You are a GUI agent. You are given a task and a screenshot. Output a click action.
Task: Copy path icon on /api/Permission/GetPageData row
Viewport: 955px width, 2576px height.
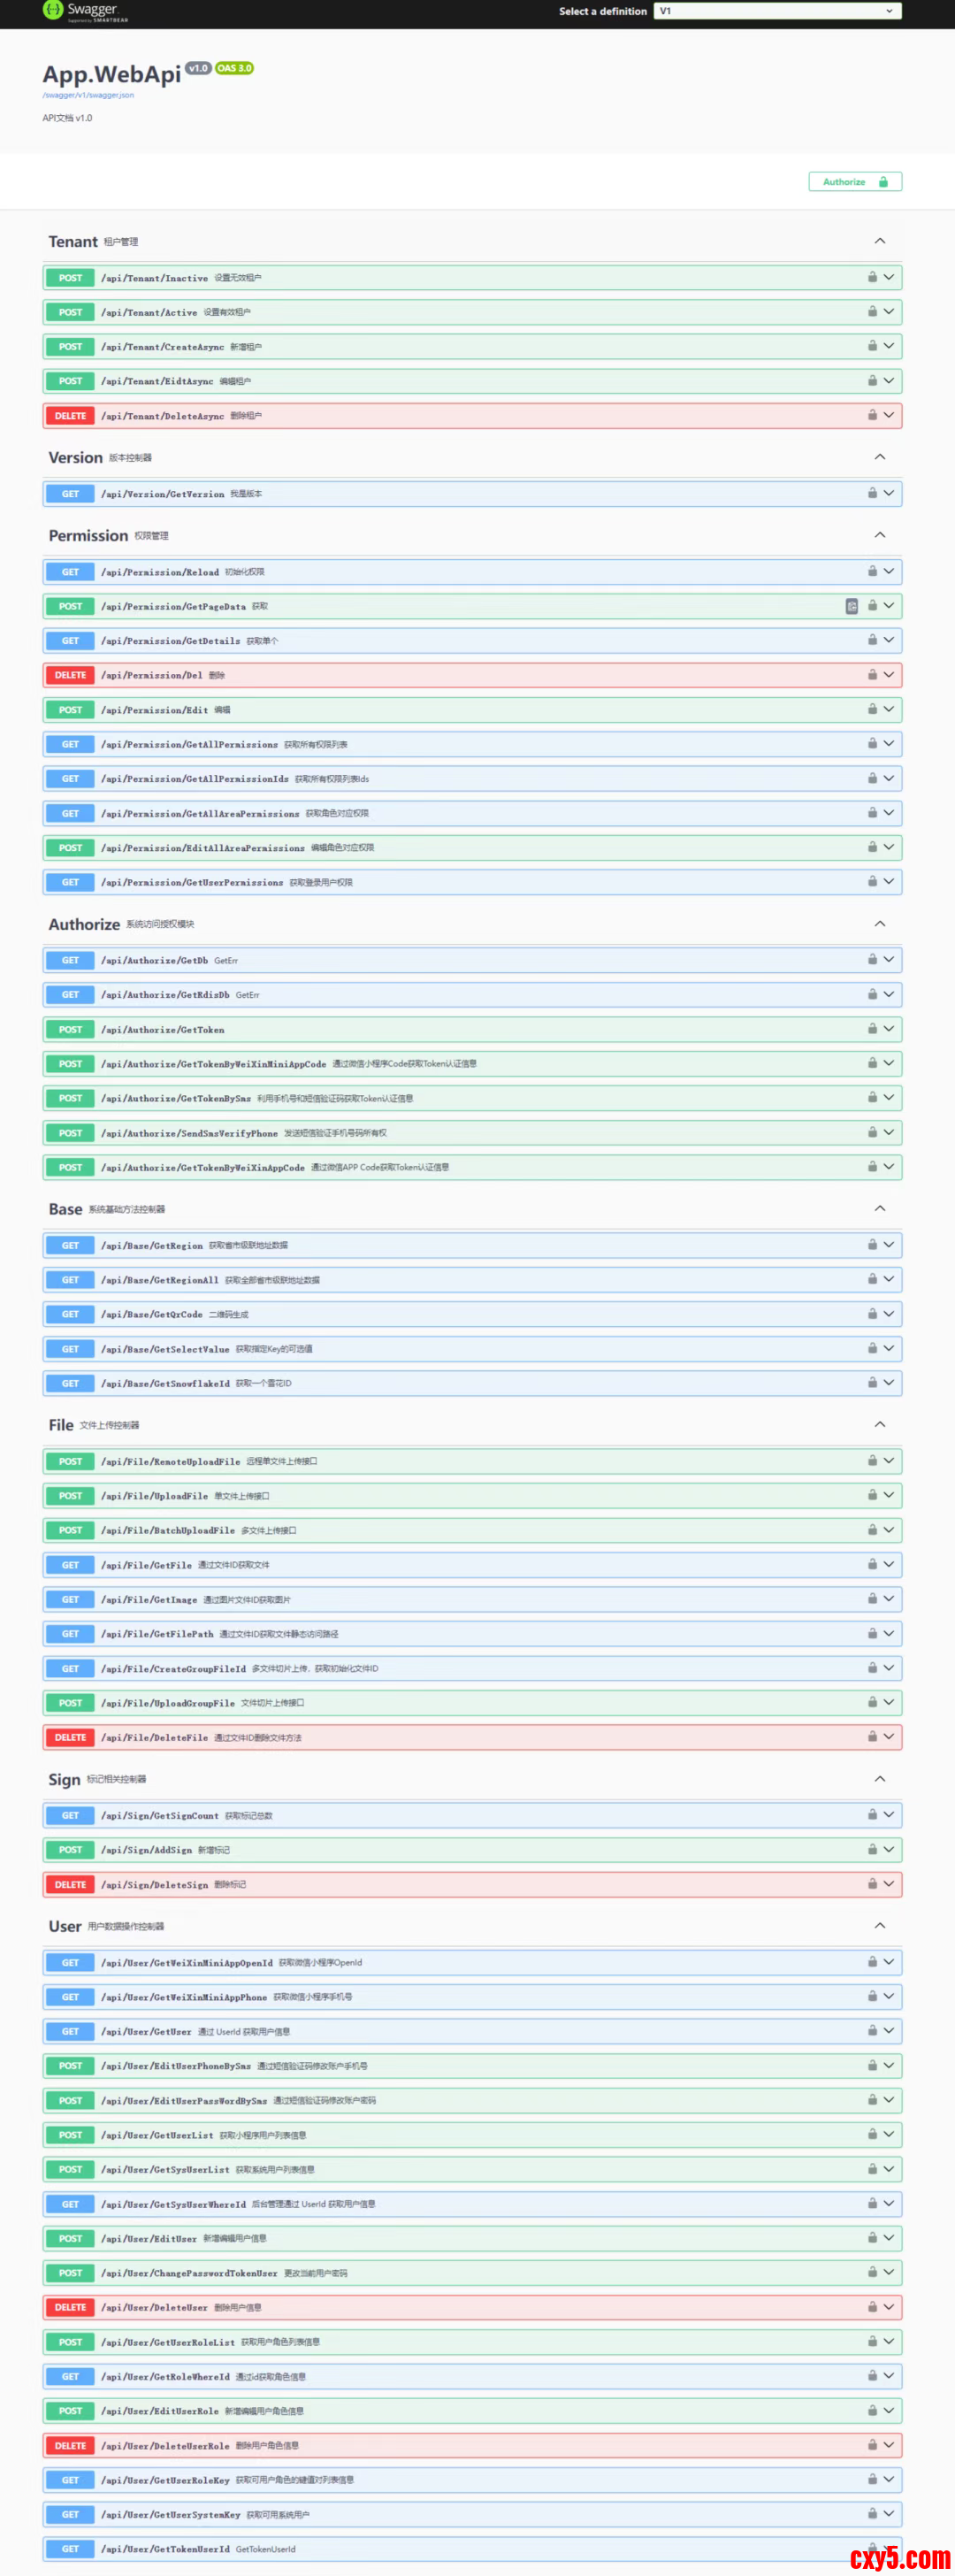pos(852,606)
